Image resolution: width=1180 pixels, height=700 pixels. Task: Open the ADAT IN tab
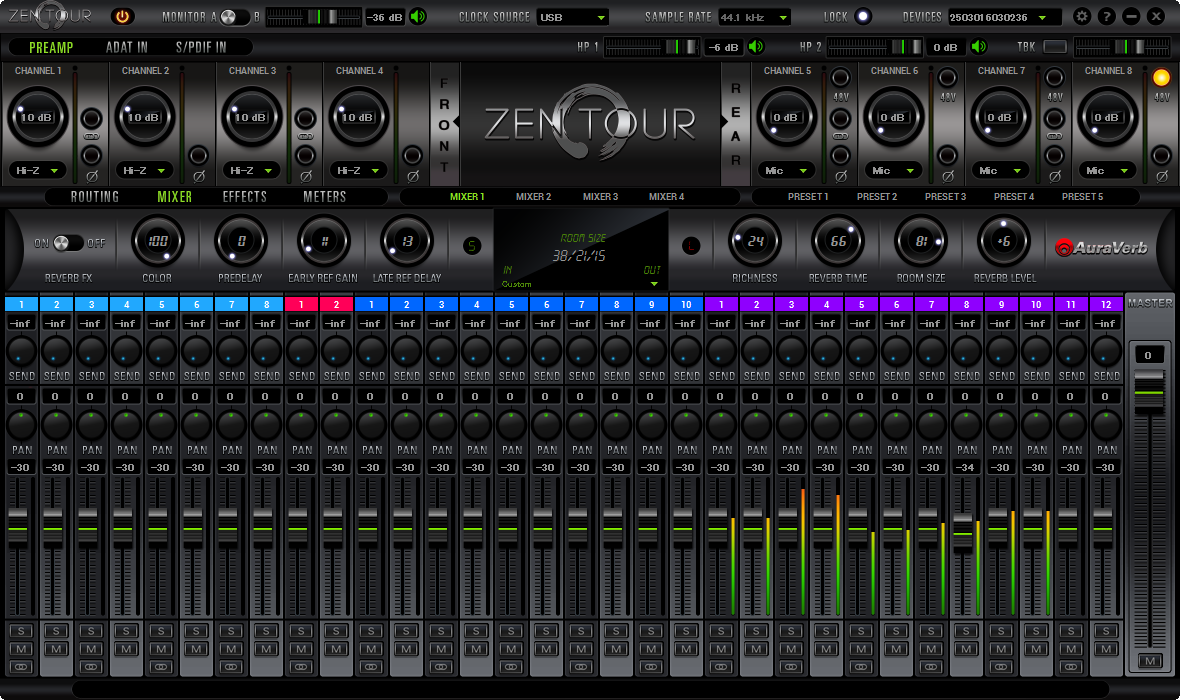click(x=127, y=46)
